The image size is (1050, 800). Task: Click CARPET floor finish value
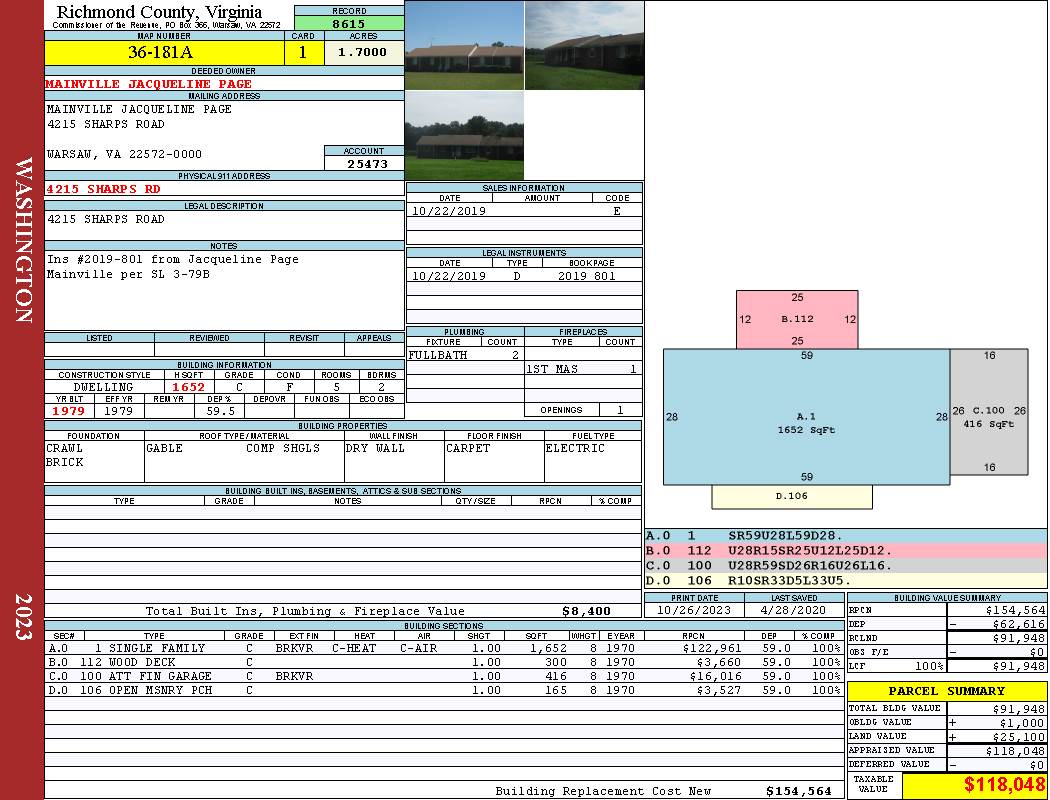[468, 448]
